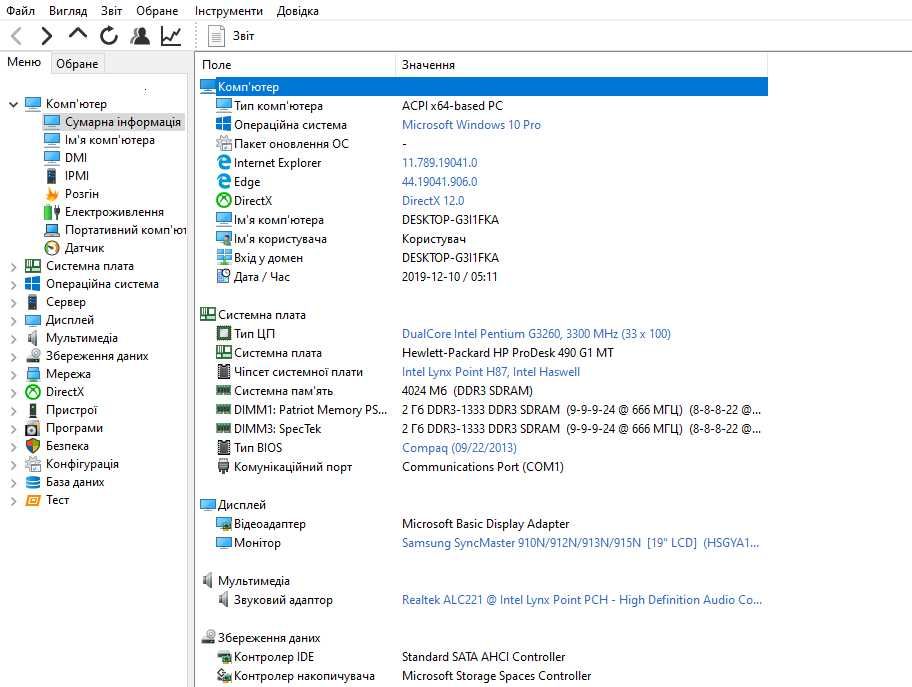Click the Електроживлення battery icon
The image size is (912, 687).
click(52, 212)
